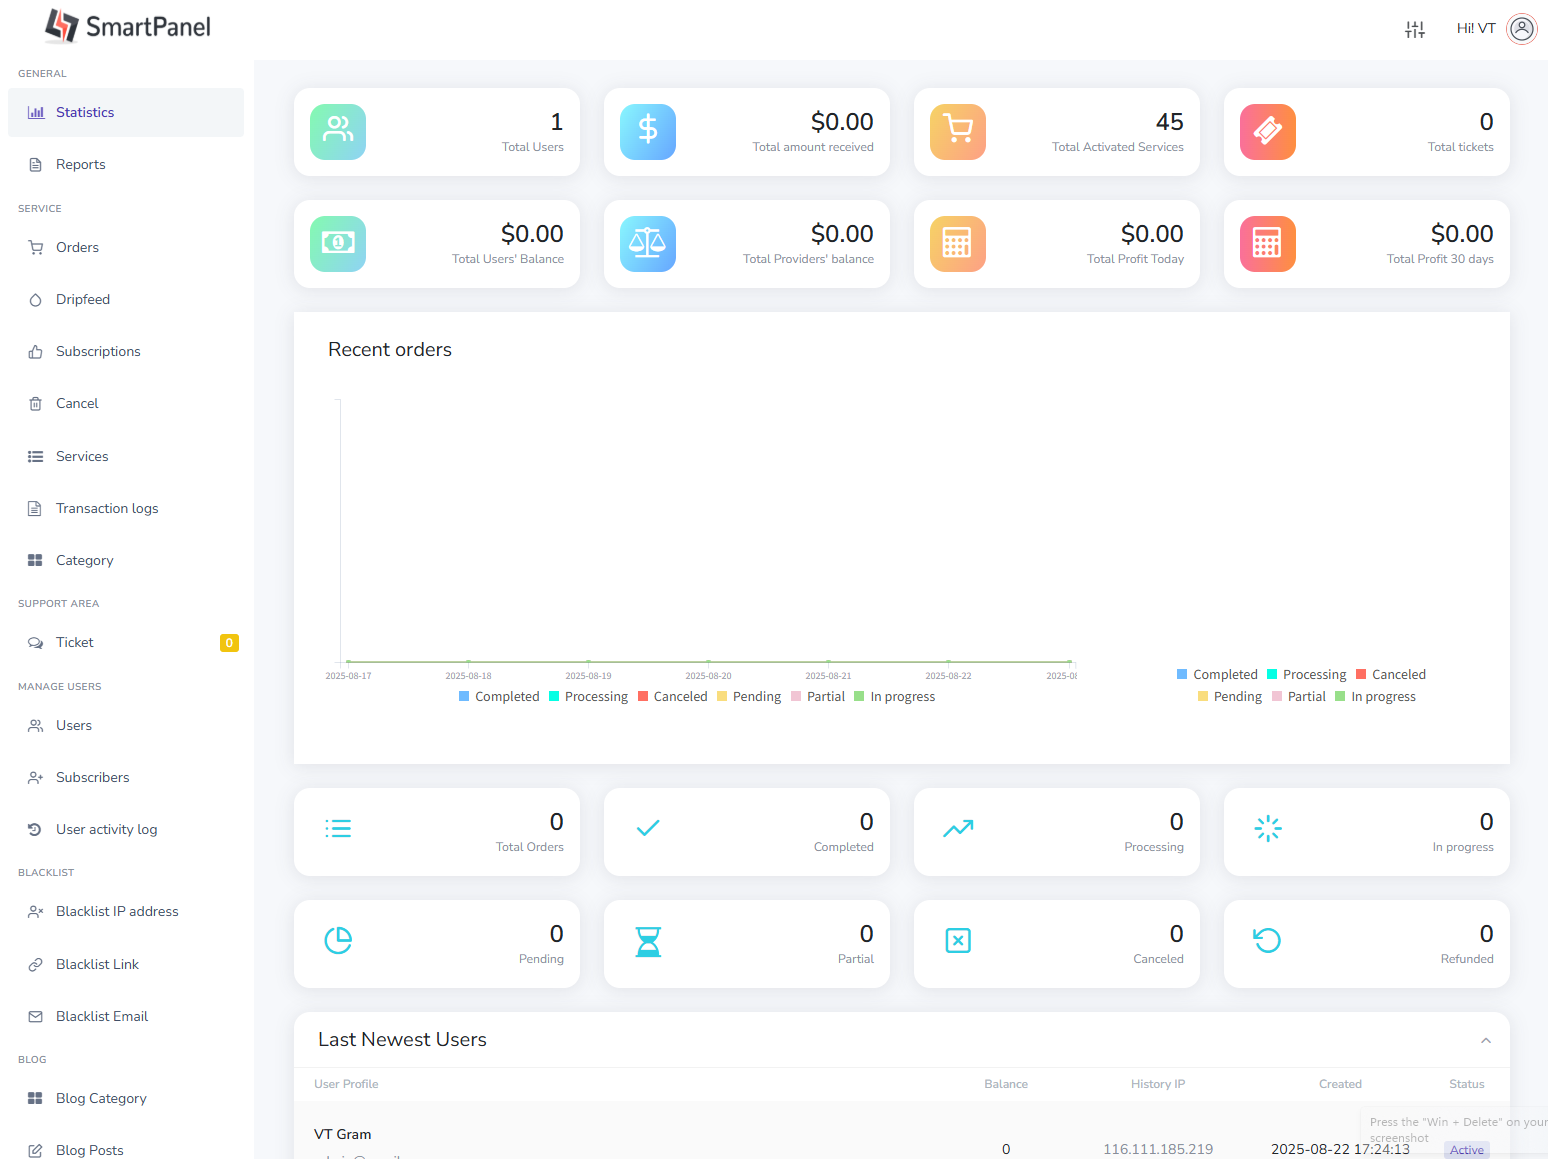The height and width of the screenshot is (1159, 1548).
Task: Open the Dripfeed section
Action: pos(83,299)
